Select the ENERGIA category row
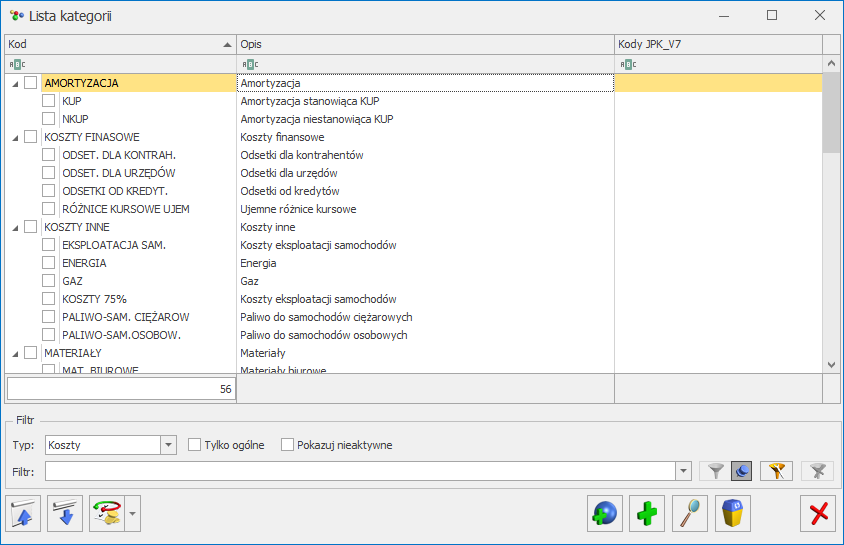844x545 pixels. point(84,263)
